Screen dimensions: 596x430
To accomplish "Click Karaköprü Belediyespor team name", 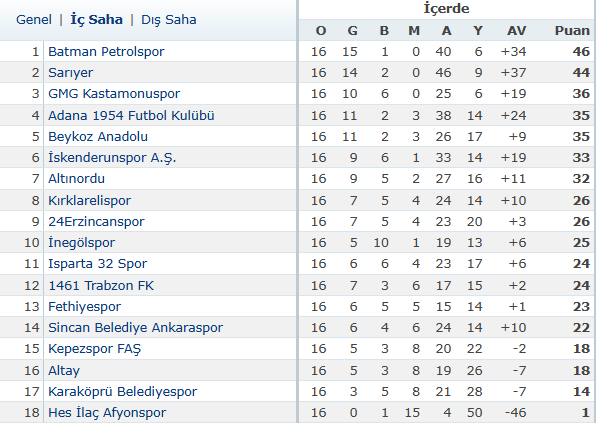I will point(123,392).
